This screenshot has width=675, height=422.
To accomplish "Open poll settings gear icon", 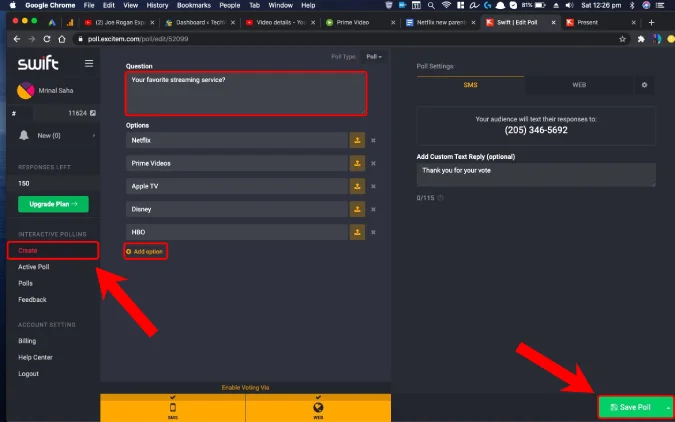I will click(x=644, y=85).
